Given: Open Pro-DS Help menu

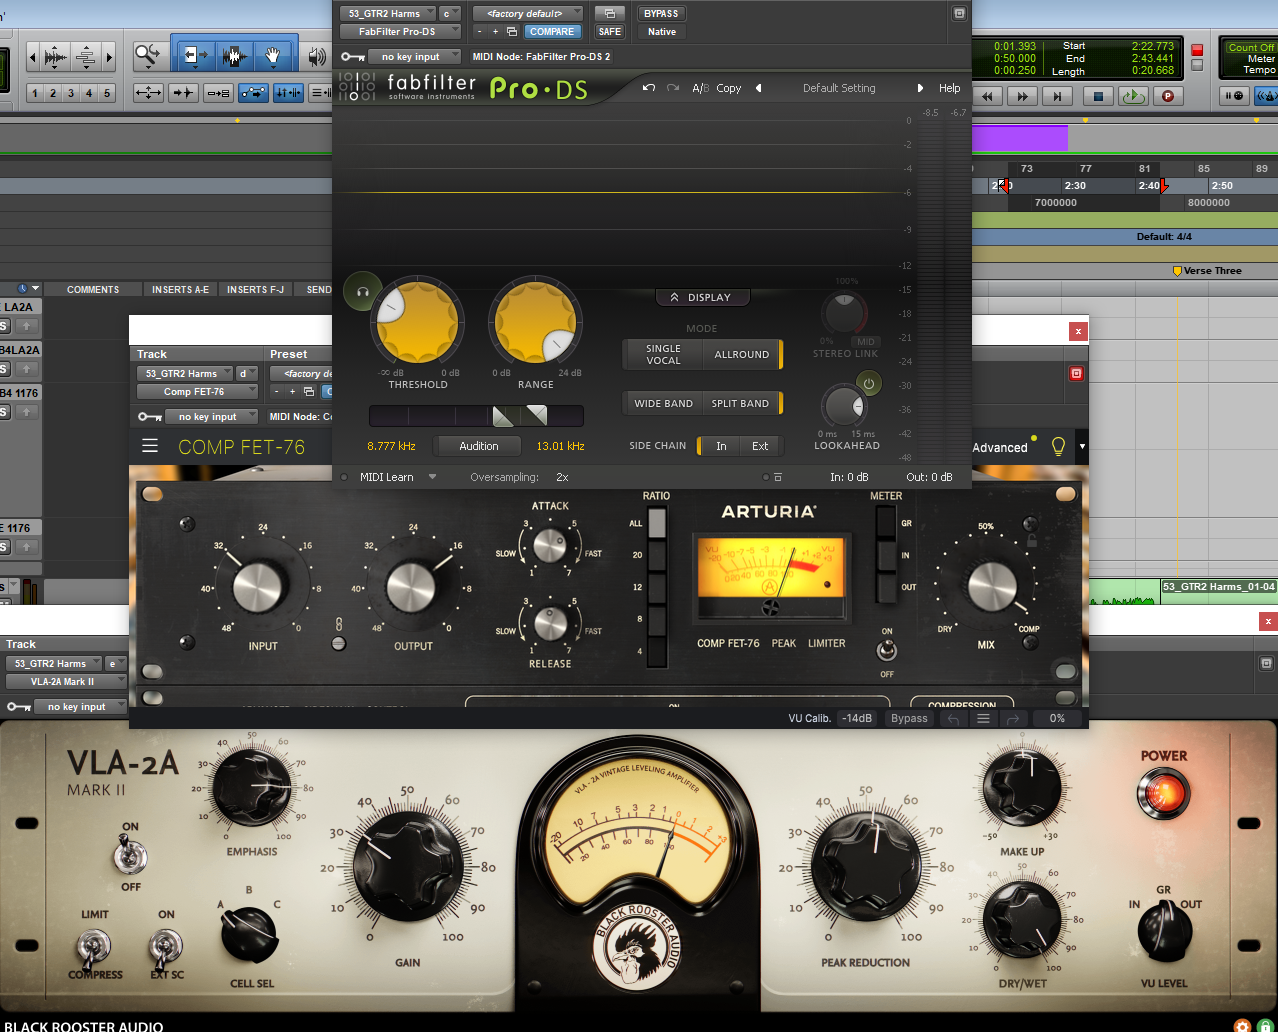Looking at the screenshot, I should click(x=949, y=88).
